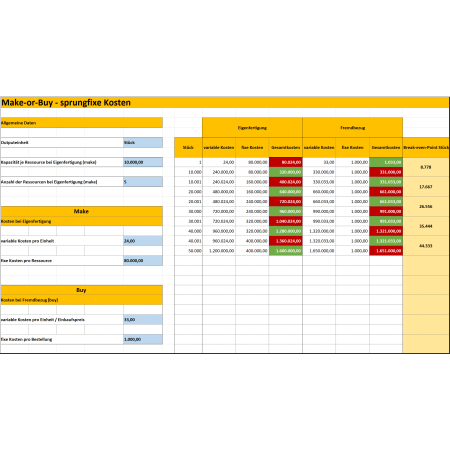Click the Make section header

[81, 211]
